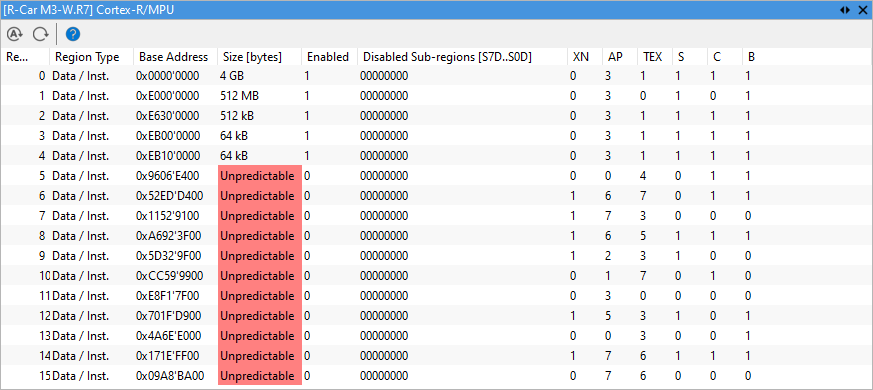Select base address 0x5D32'9F00
Screen dimensions: 873x390
click(x=168, y=256)
